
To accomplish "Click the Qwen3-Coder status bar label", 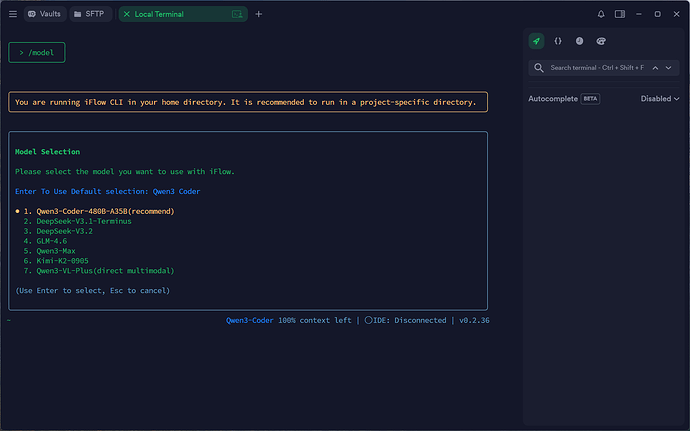I will point(250,320).
